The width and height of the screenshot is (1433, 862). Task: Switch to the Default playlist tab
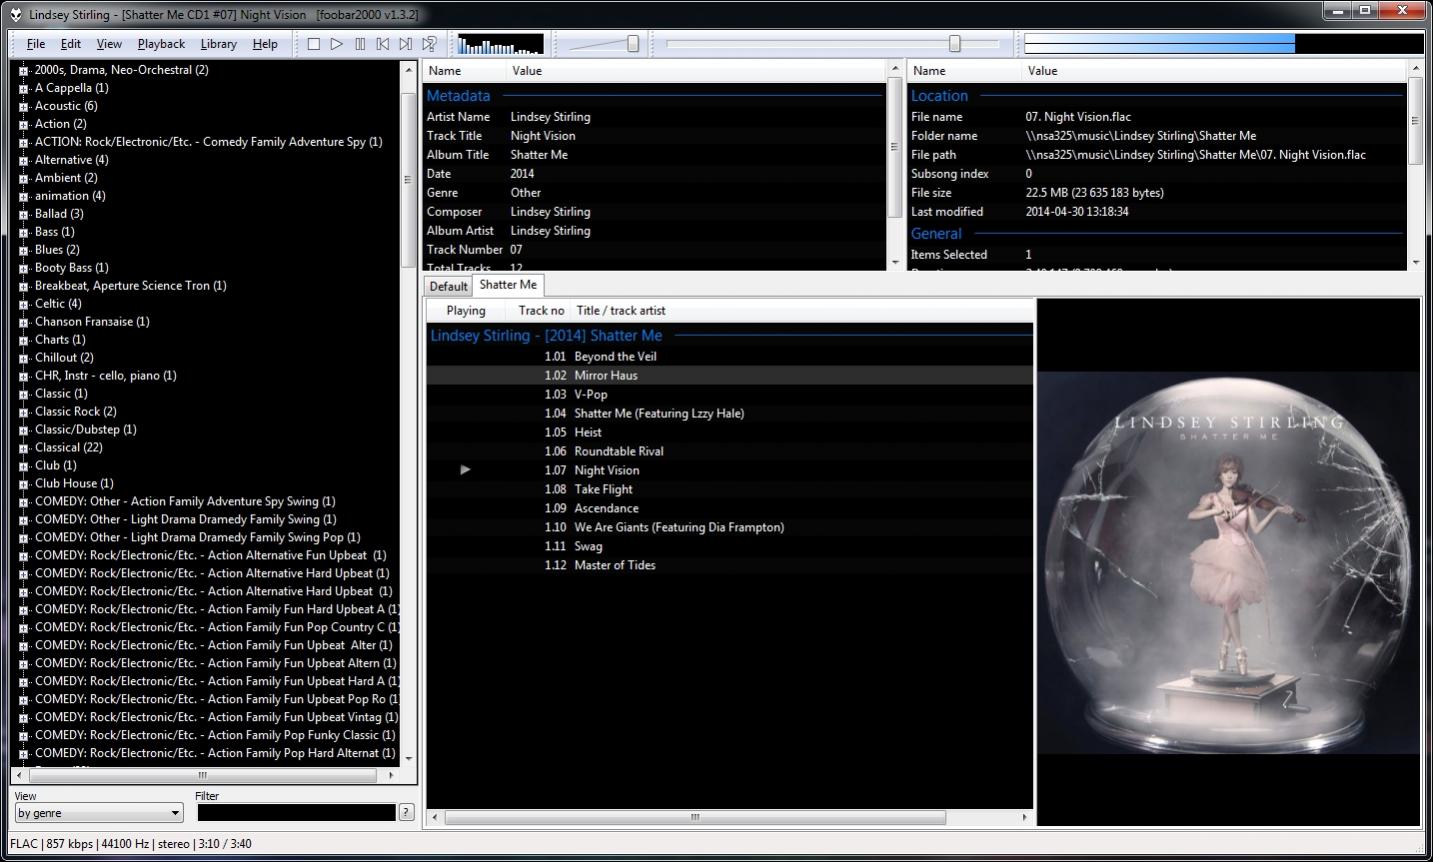(448, 286)
